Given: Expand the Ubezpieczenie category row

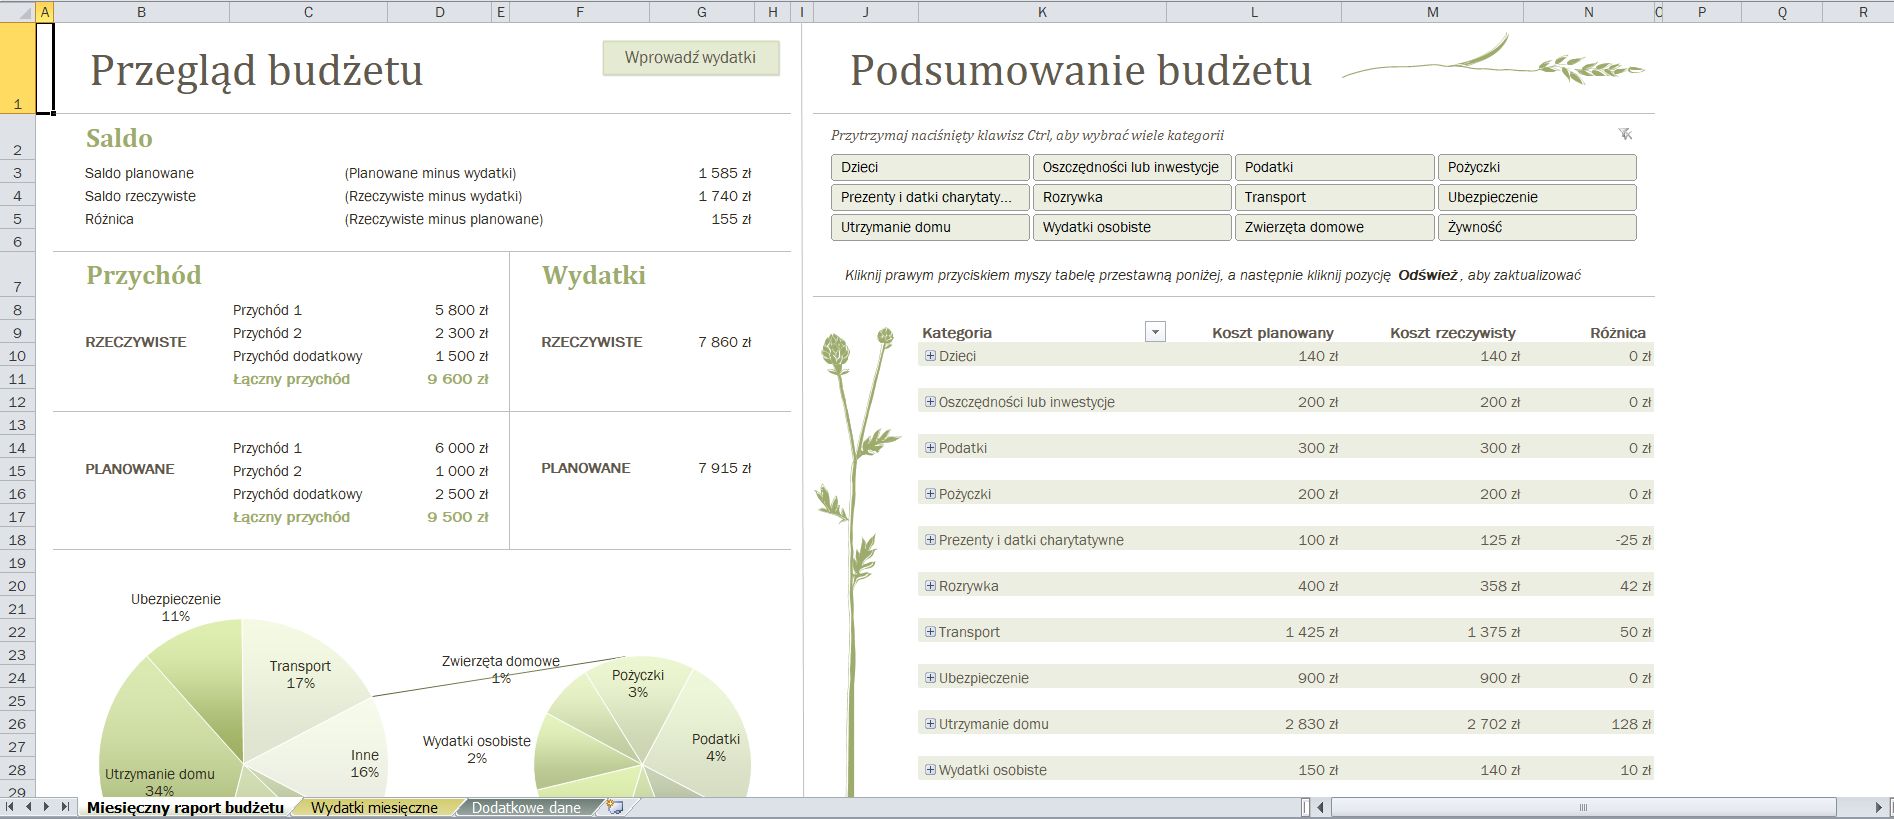Looking at the screenshot, I should coord(930,678).
